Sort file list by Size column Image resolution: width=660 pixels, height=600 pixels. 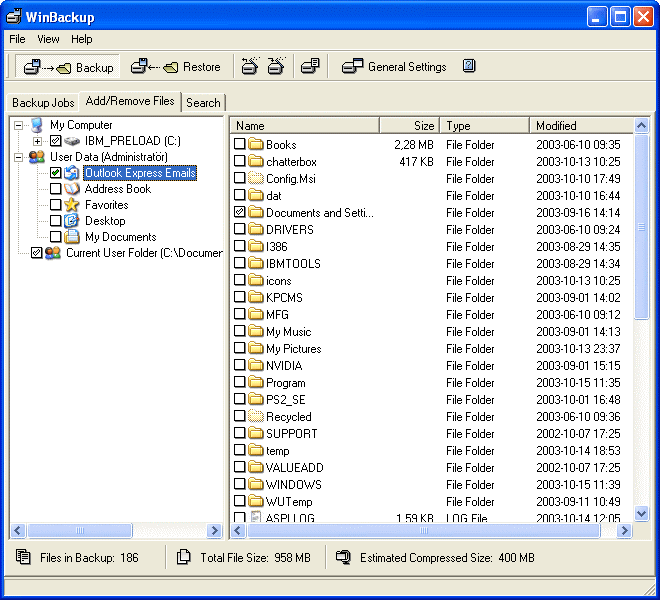pyautogui.click(x=410, y=125)
